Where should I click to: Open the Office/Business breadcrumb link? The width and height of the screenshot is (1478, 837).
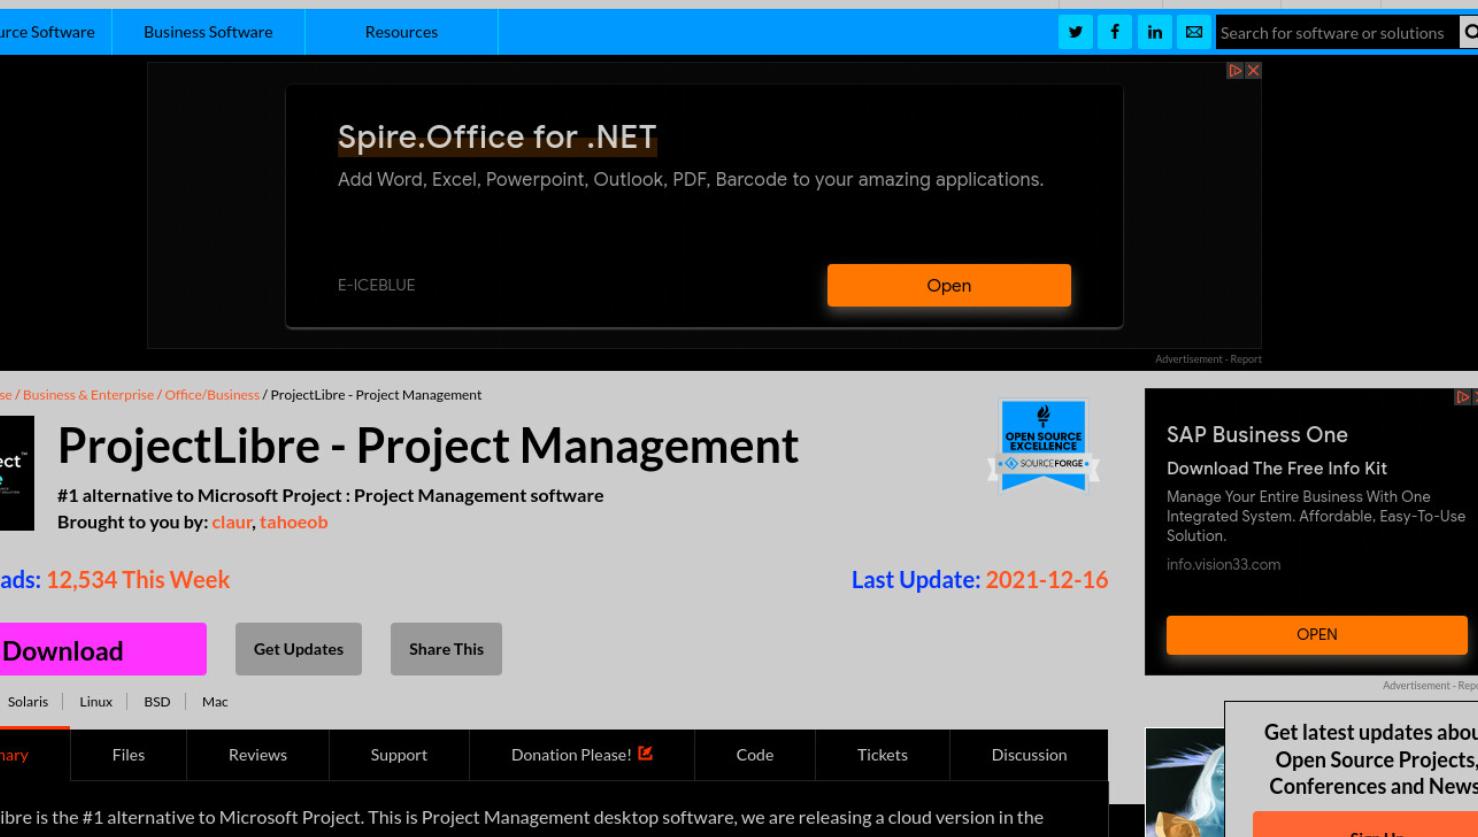click(x=212, y=395)
